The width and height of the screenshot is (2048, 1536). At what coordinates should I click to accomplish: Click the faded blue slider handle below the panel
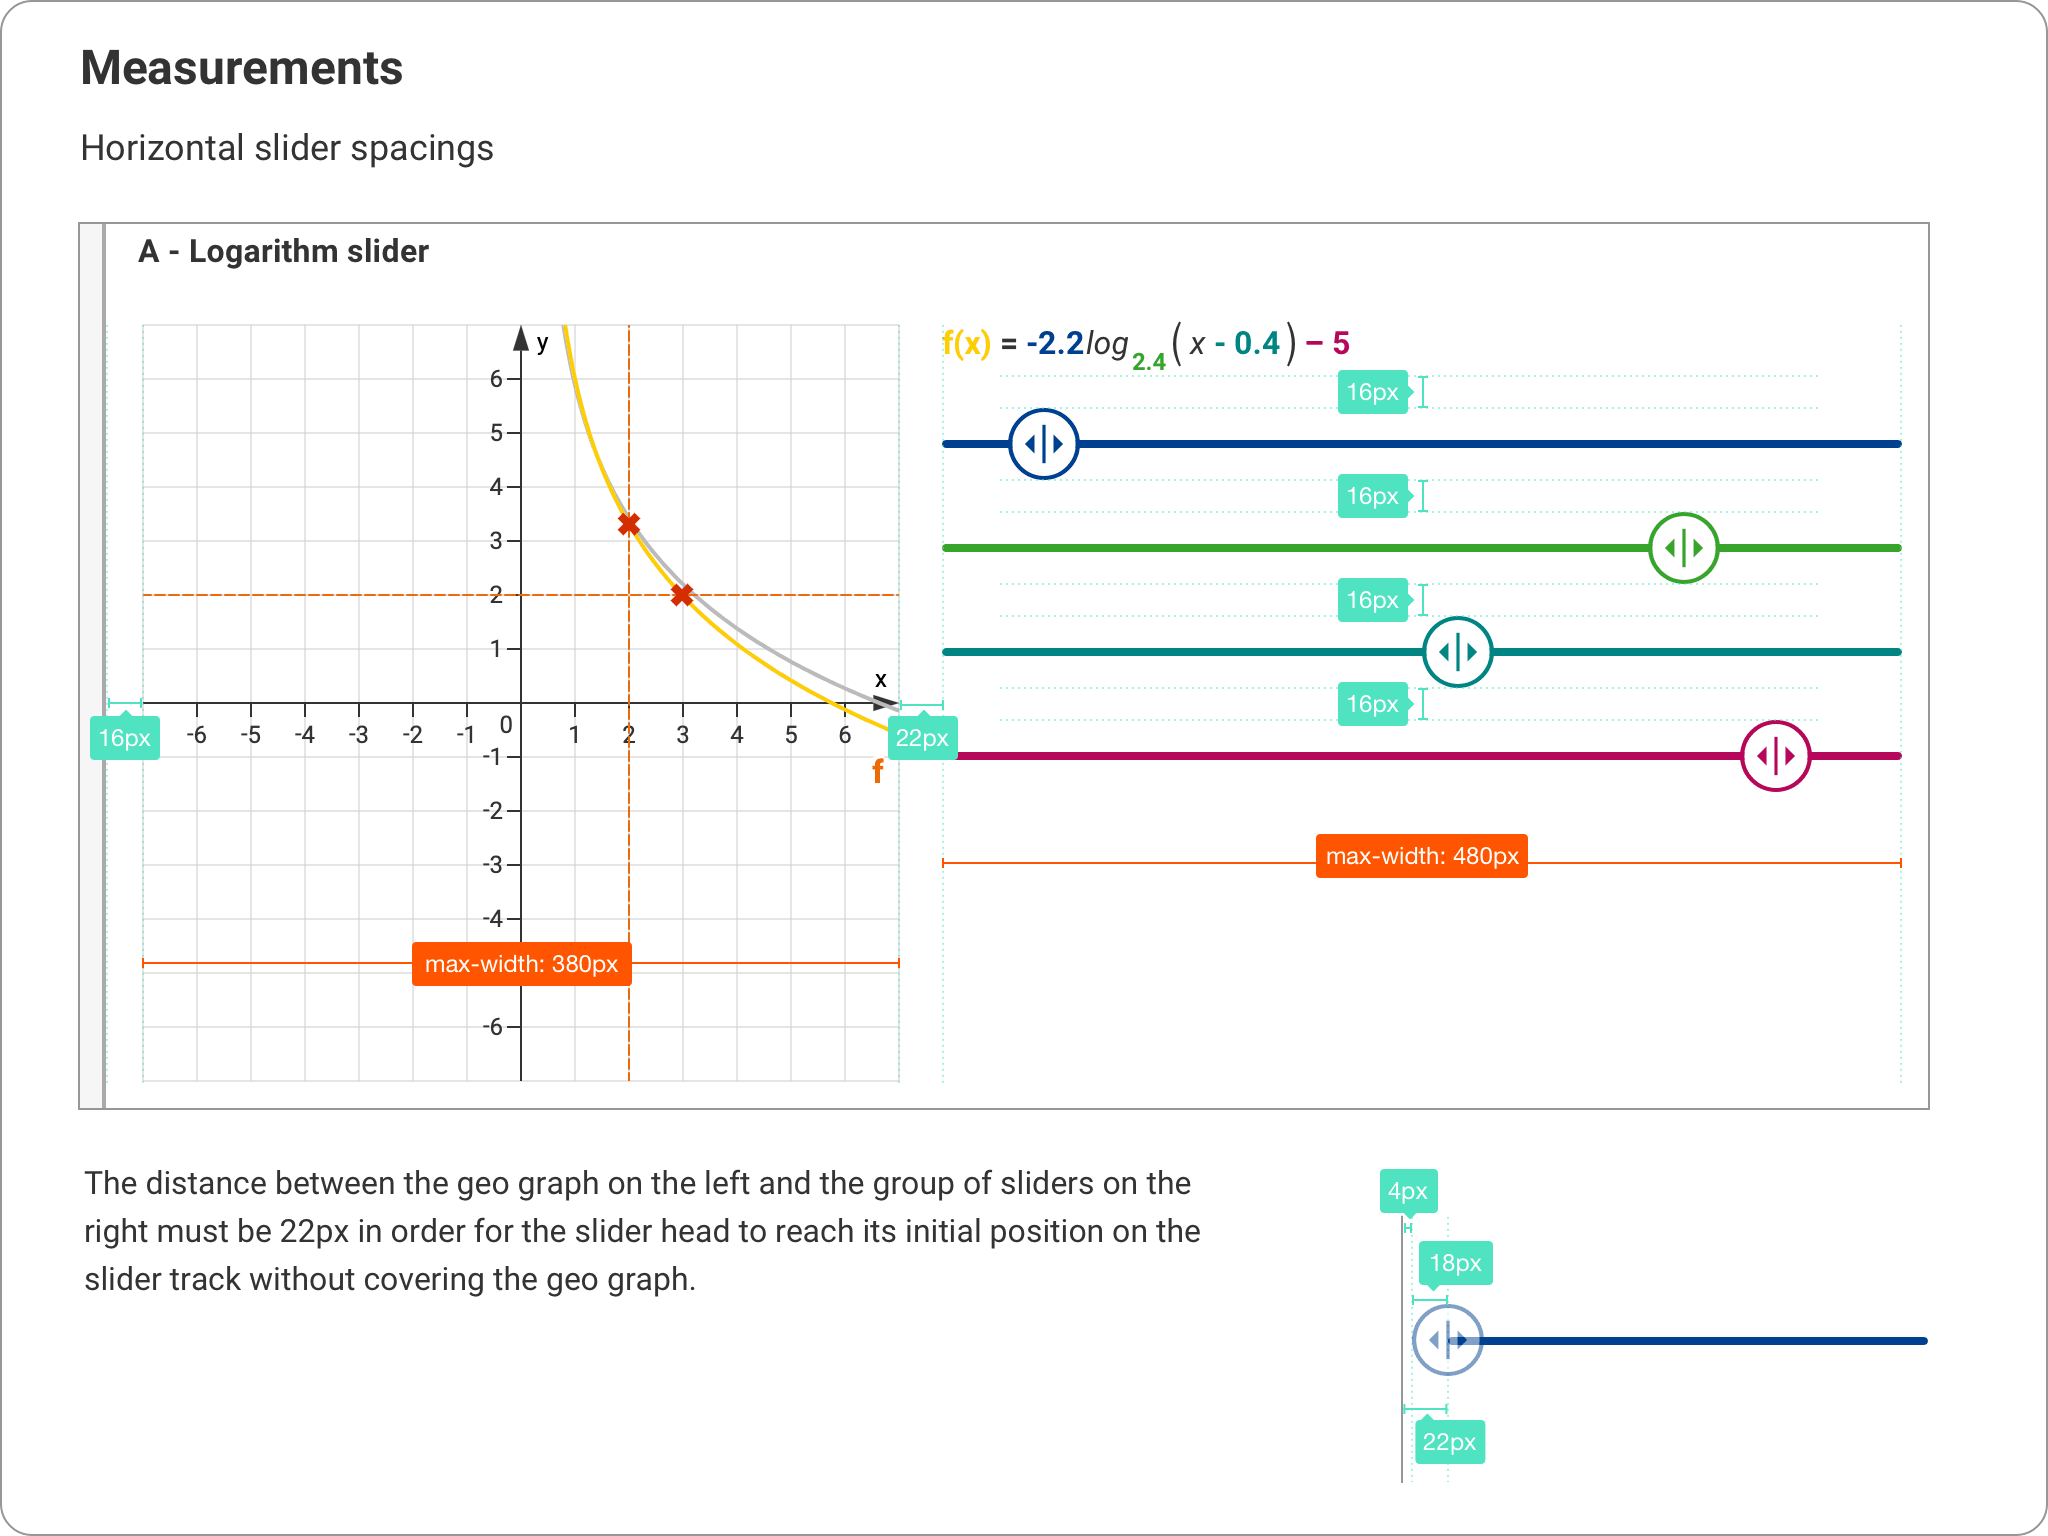tap(1446, 1340)
